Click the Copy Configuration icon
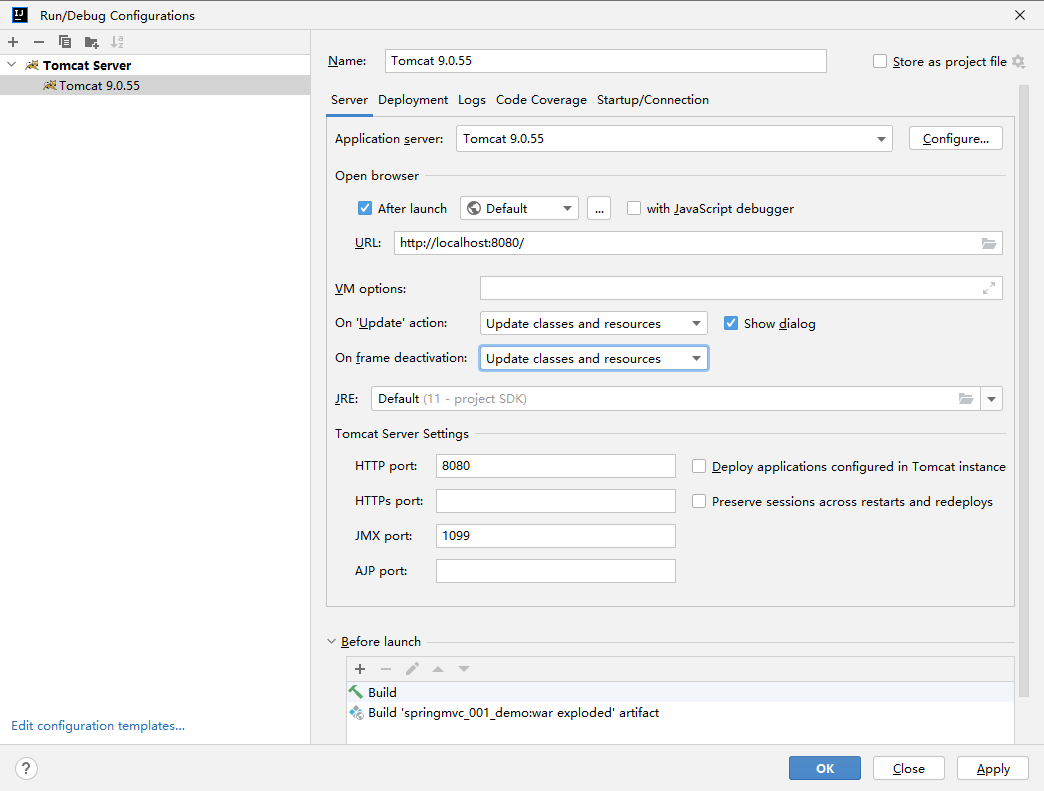The width and height of the screenshot is (1044, 791). [x=65, y=42]
